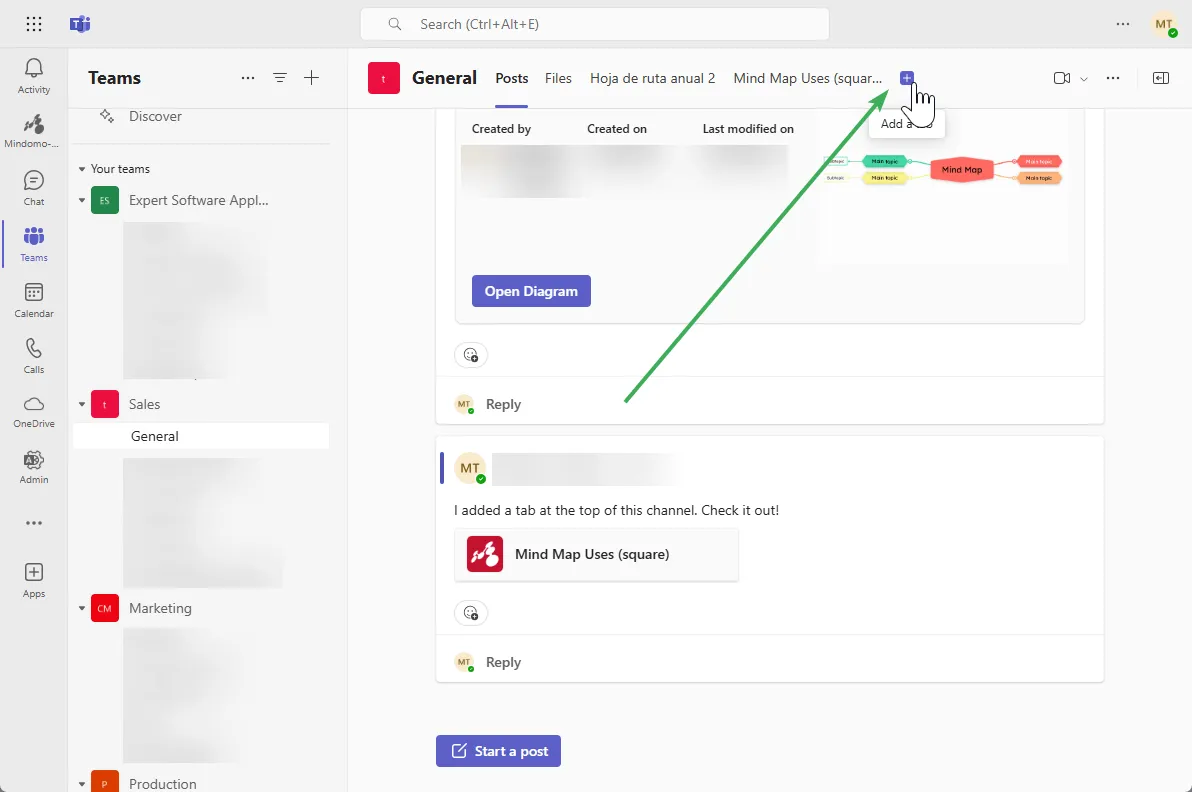This screenshot has width=1192, height=792.
Task: Click the filter teams icon
Action: 280,78
